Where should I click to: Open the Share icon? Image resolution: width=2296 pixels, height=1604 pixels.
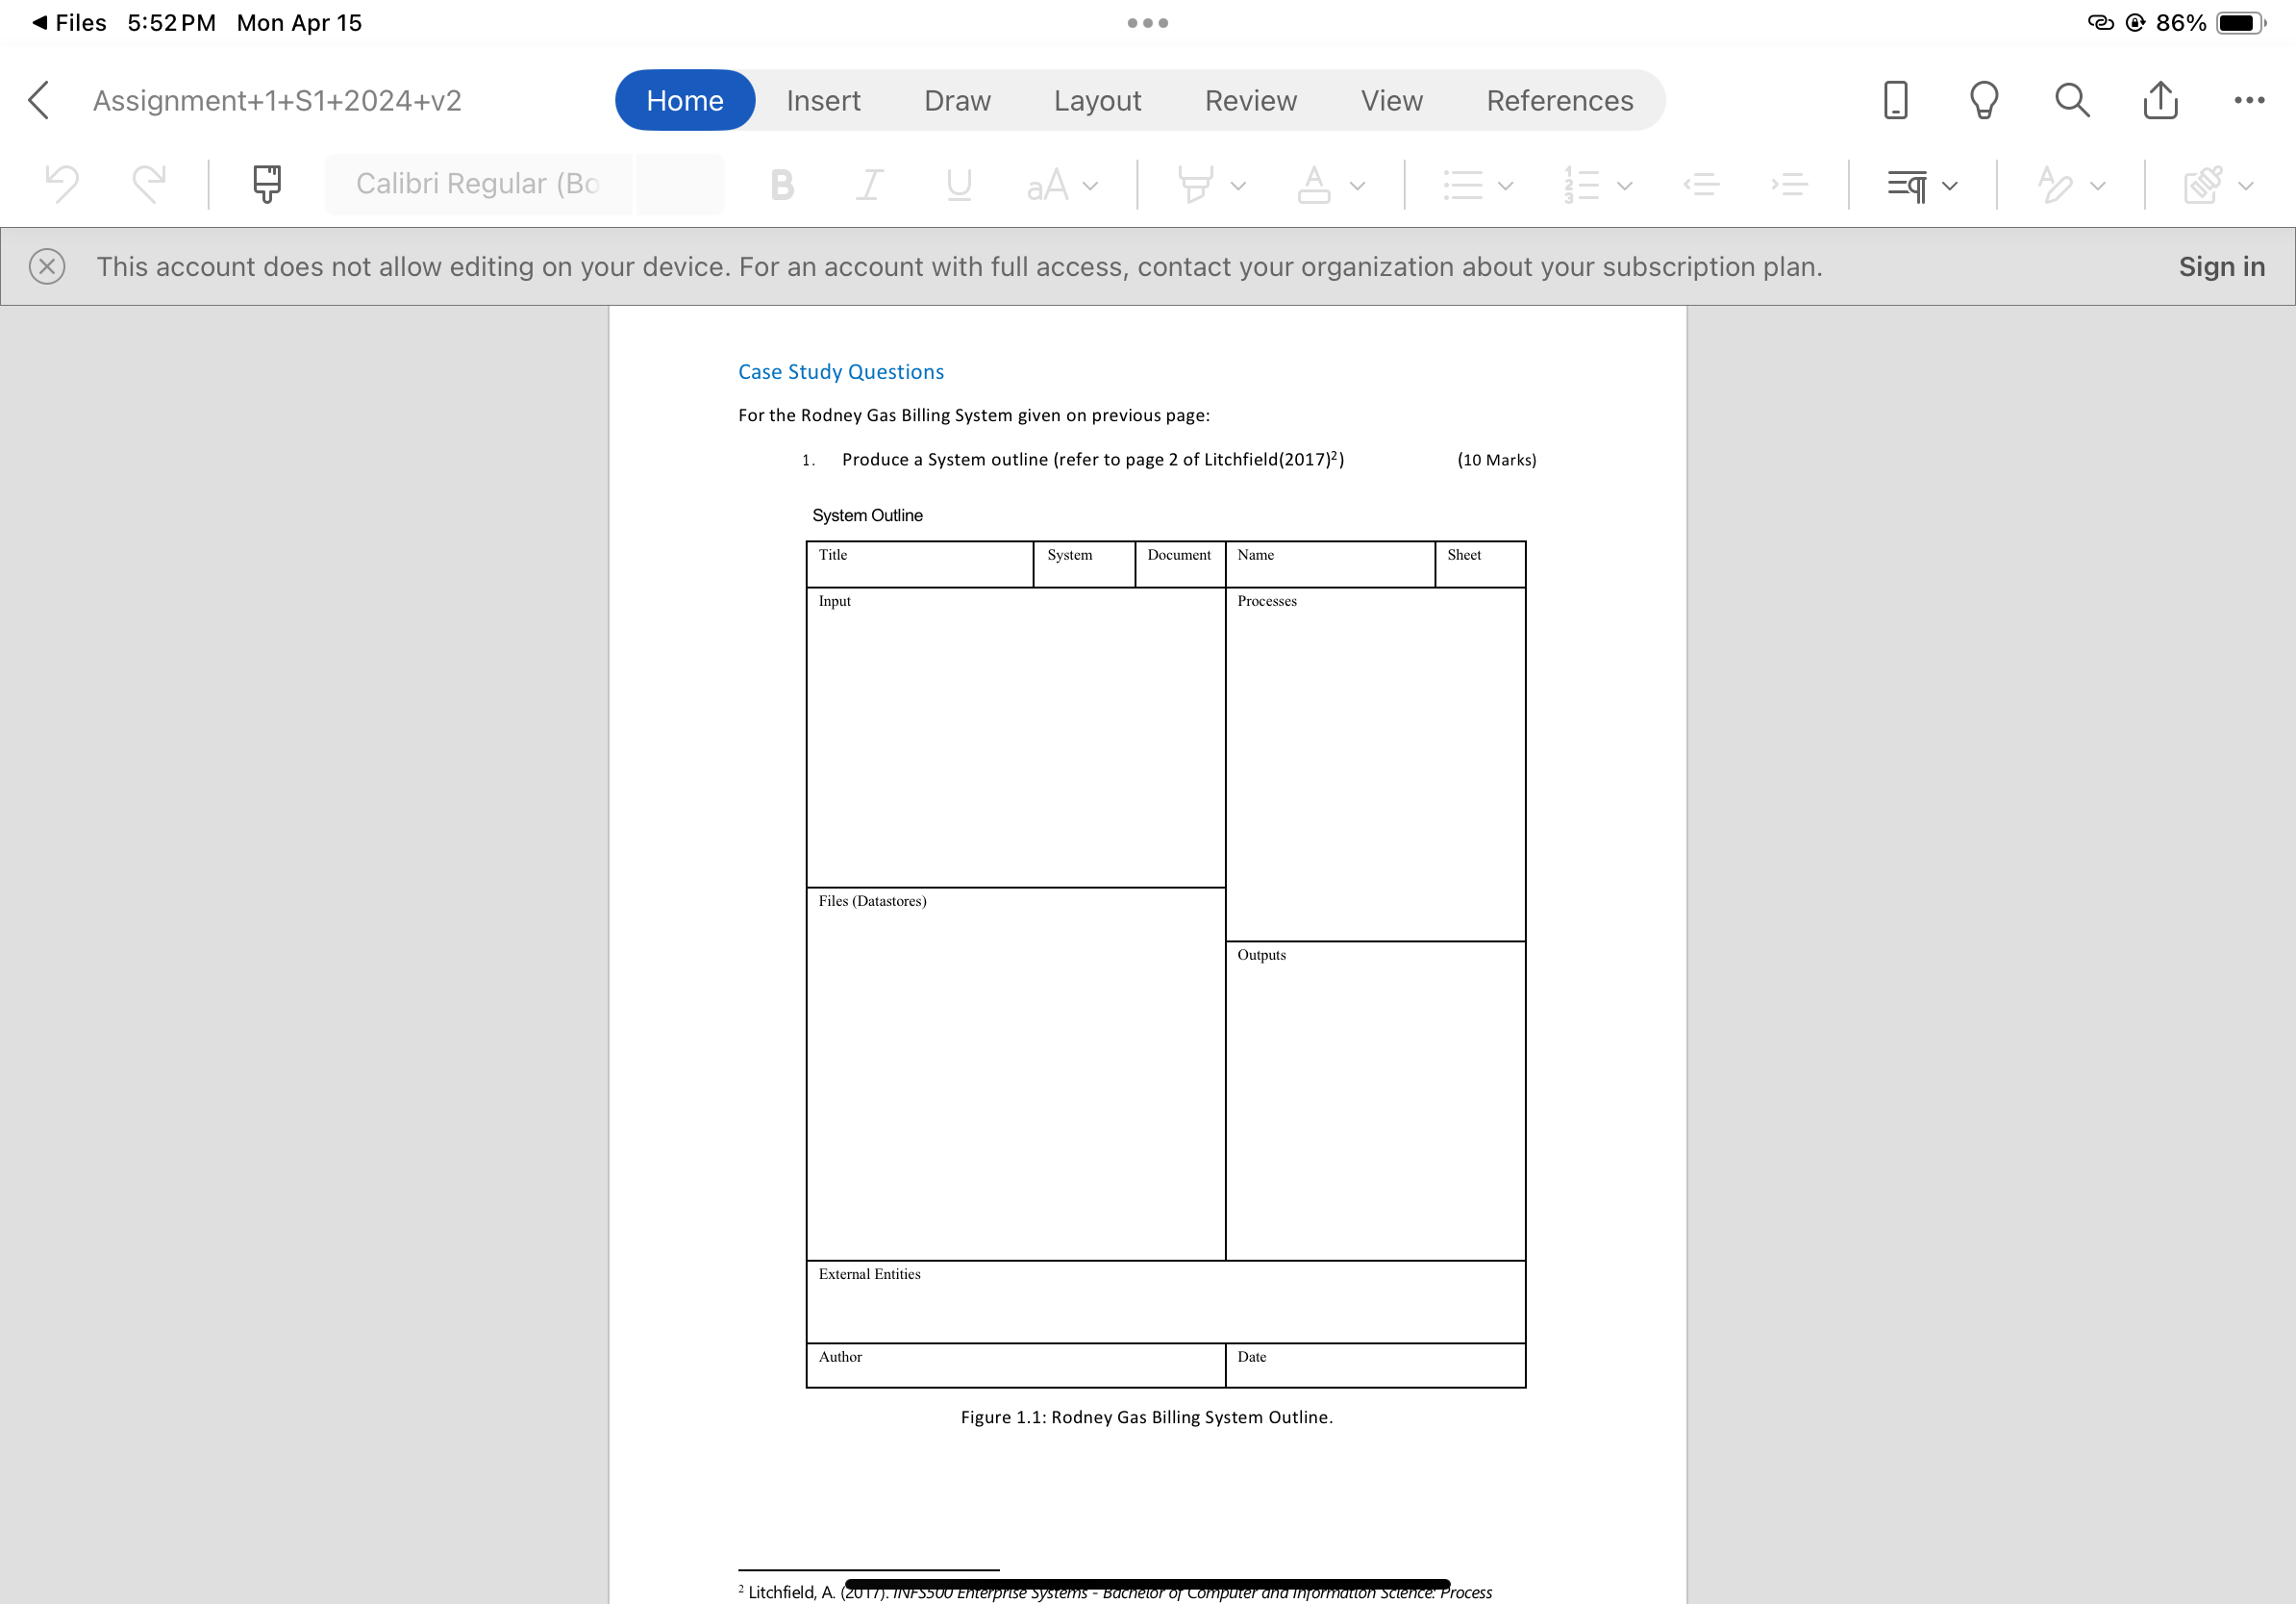point(2160,100)
